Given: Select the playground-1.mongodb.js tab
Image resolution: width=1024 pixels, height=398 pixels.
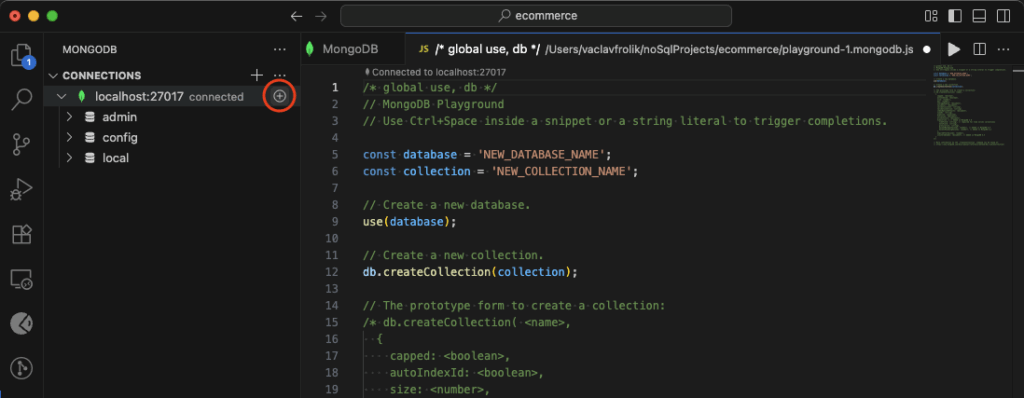Looking at the screenshot, I should point(672,49).
